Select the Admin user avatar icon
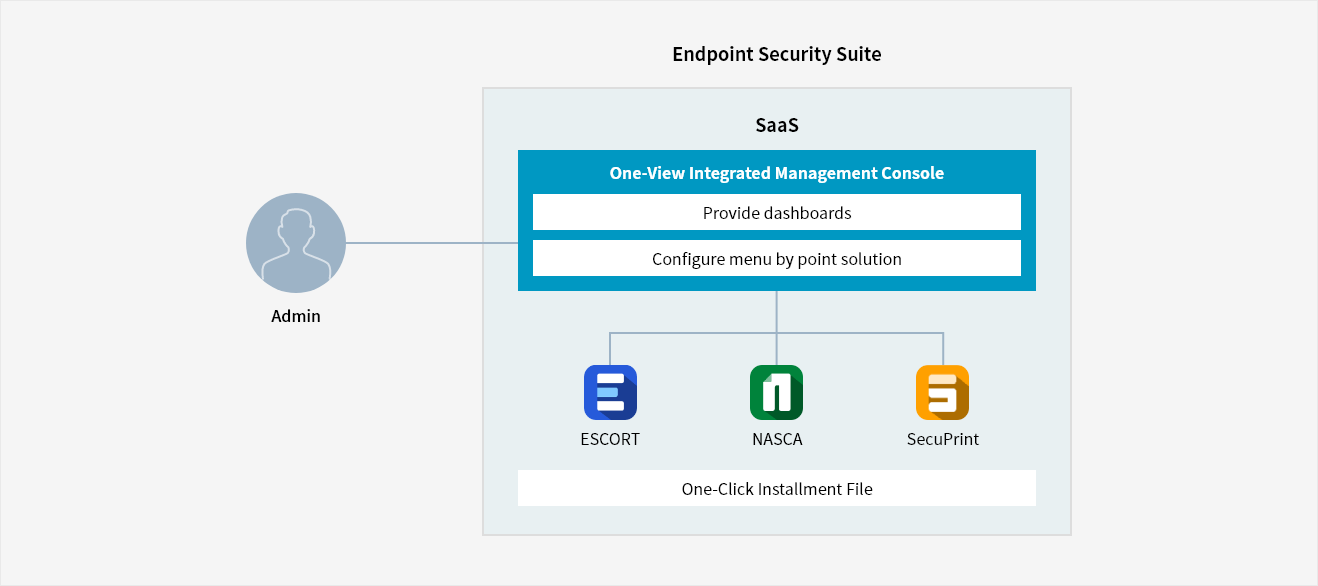Screen dimensions: 1318x586 tap(296, 244)
